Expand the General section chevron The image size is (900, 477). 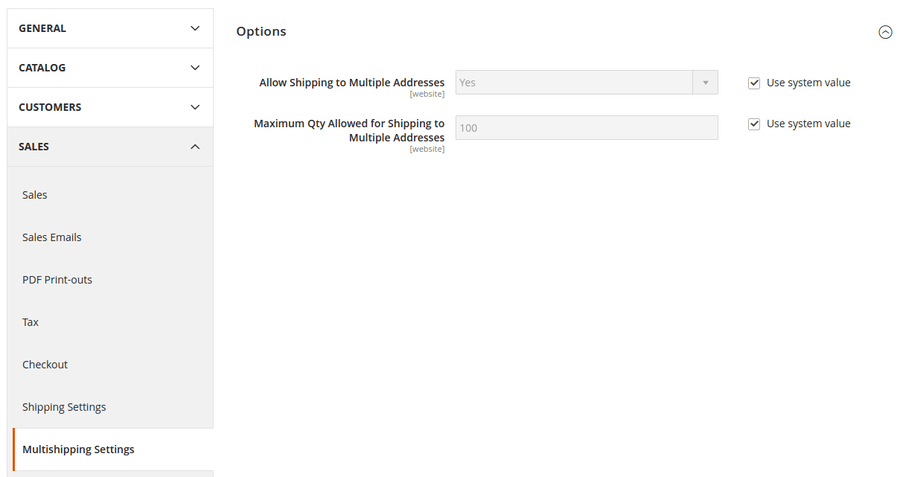195,28
